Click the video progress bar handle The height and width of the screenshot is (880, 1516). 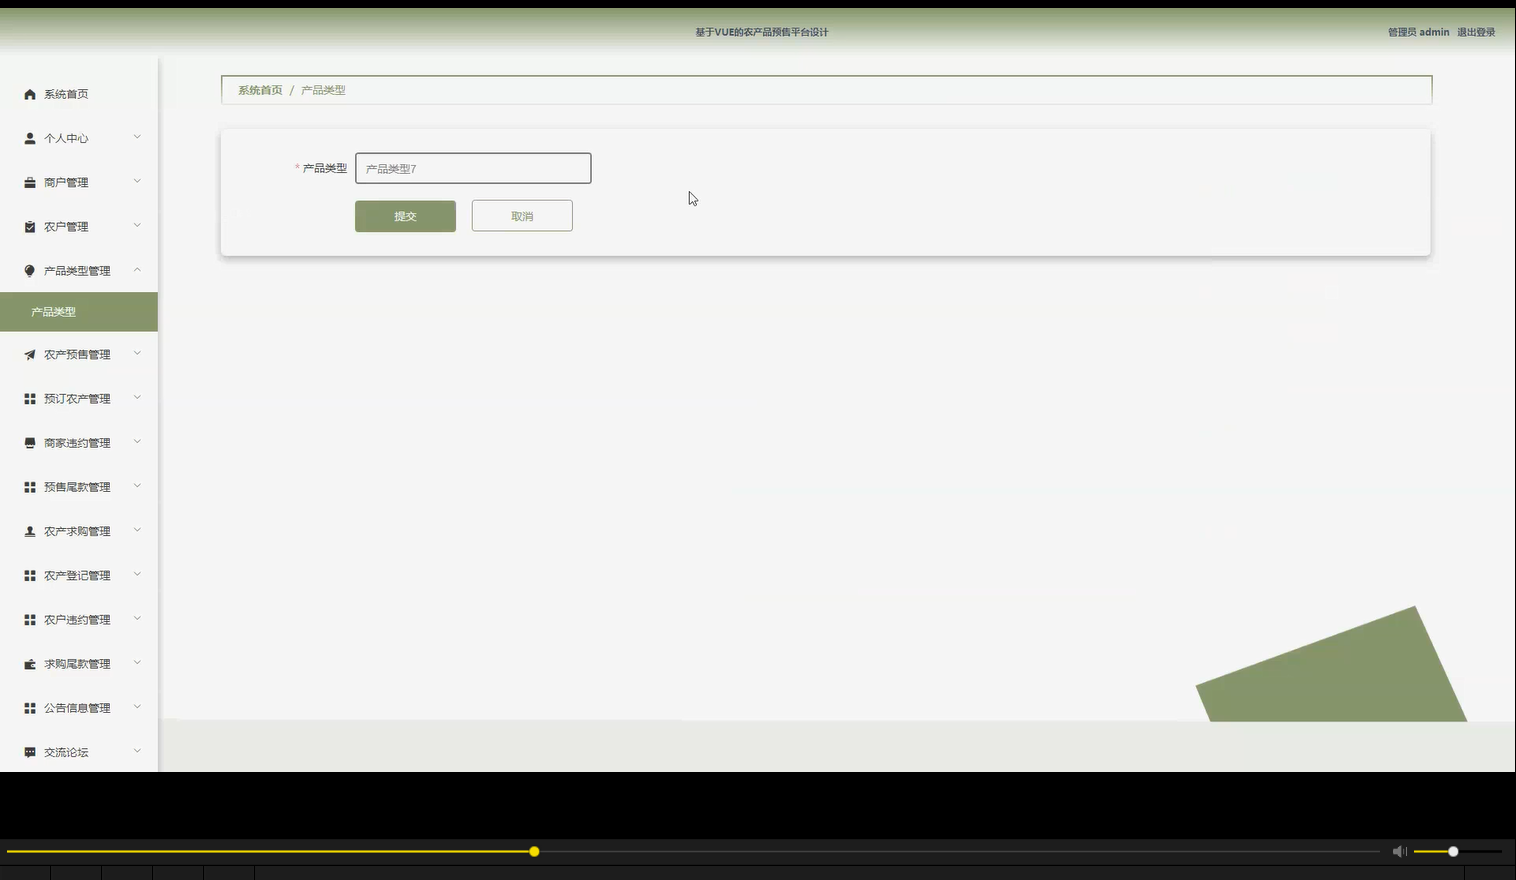(x=534, y=851)
